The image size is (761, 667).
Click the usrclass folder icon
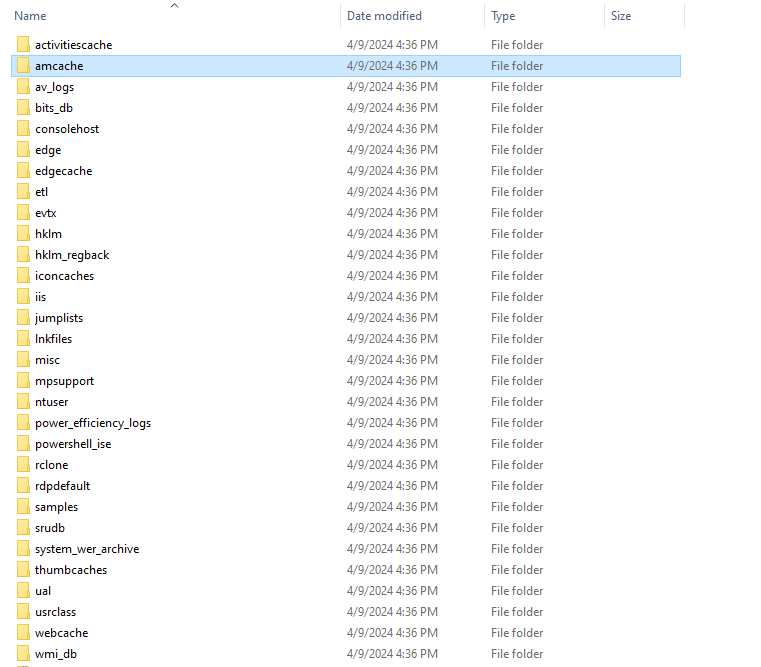coord(23,612)
